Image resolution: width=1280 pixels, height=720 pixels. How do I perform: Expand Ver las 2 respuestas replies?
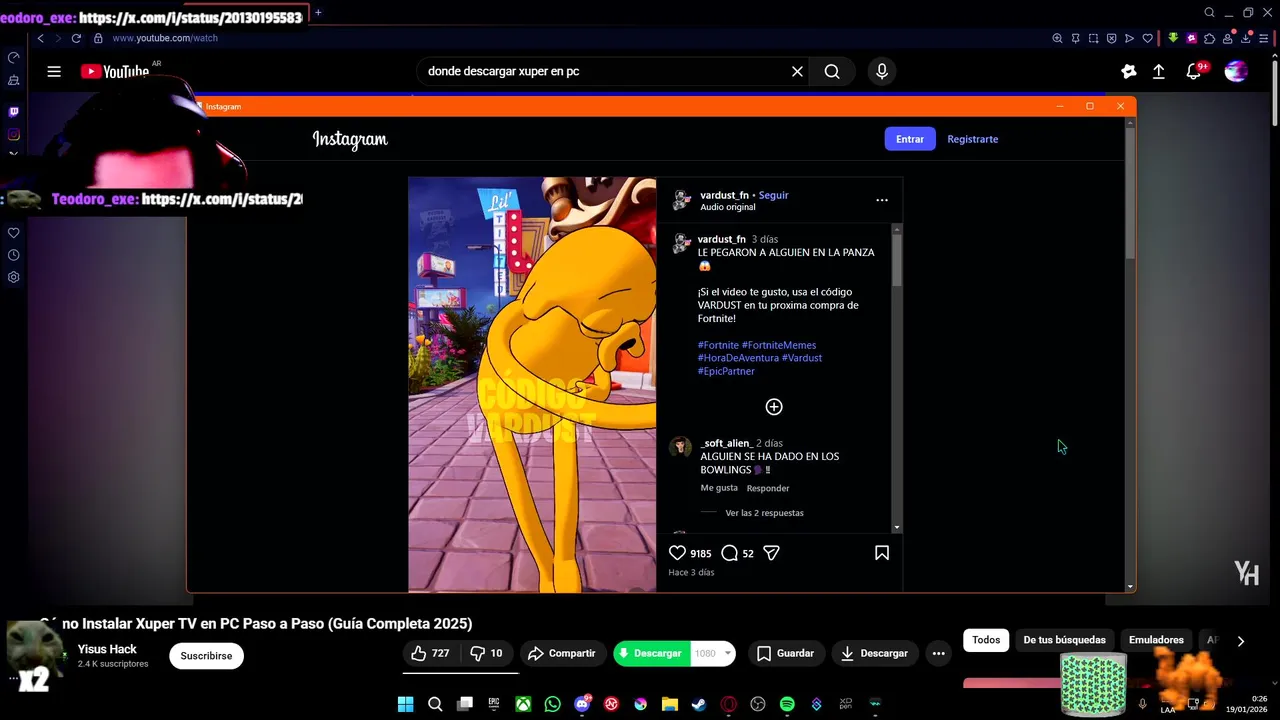click(764, 513)
